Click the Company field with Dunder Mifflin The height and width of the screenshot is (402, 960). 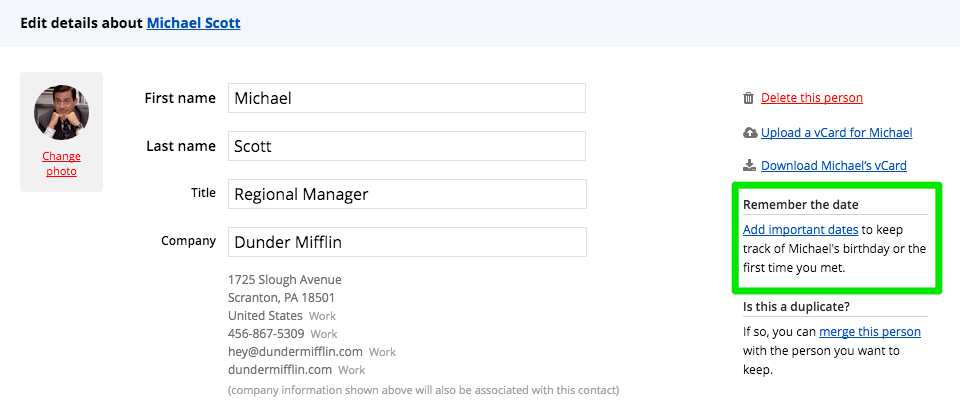[x=406, y=242]
